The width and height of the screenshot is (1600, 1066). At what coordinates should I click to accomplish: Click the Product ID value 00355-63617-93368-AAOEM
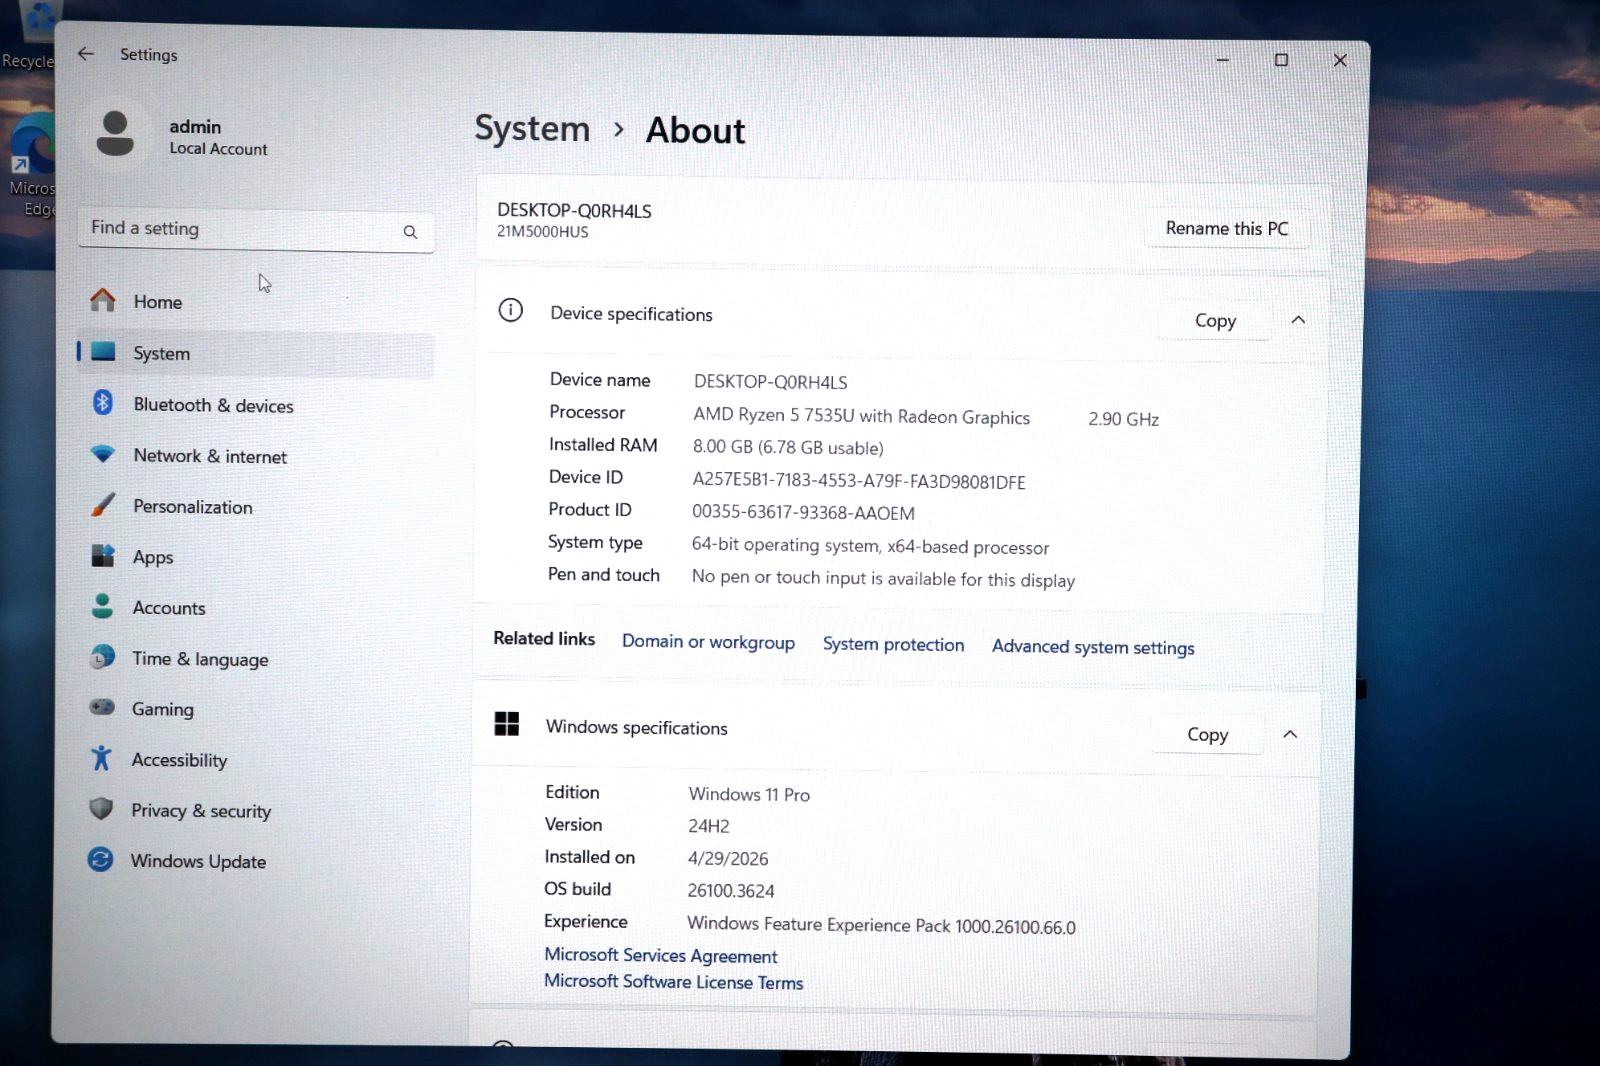[803, 512]
